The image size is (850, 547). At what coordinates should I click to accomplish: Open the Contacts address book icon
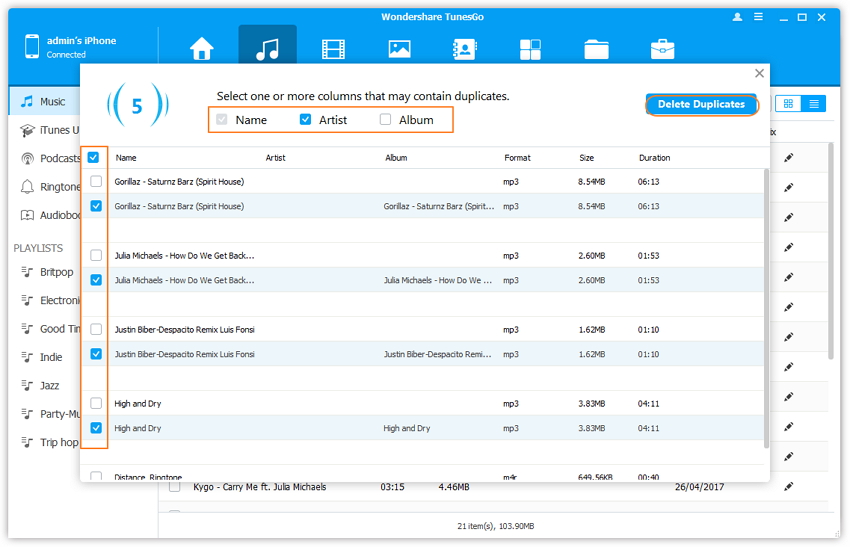pos(464,49)
